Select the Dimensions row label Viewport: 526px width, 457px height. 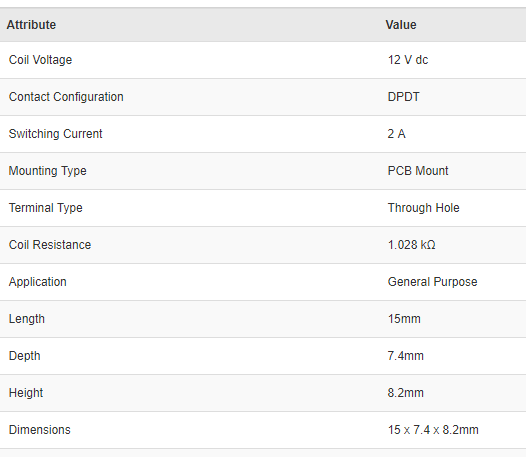coord(40,430)
